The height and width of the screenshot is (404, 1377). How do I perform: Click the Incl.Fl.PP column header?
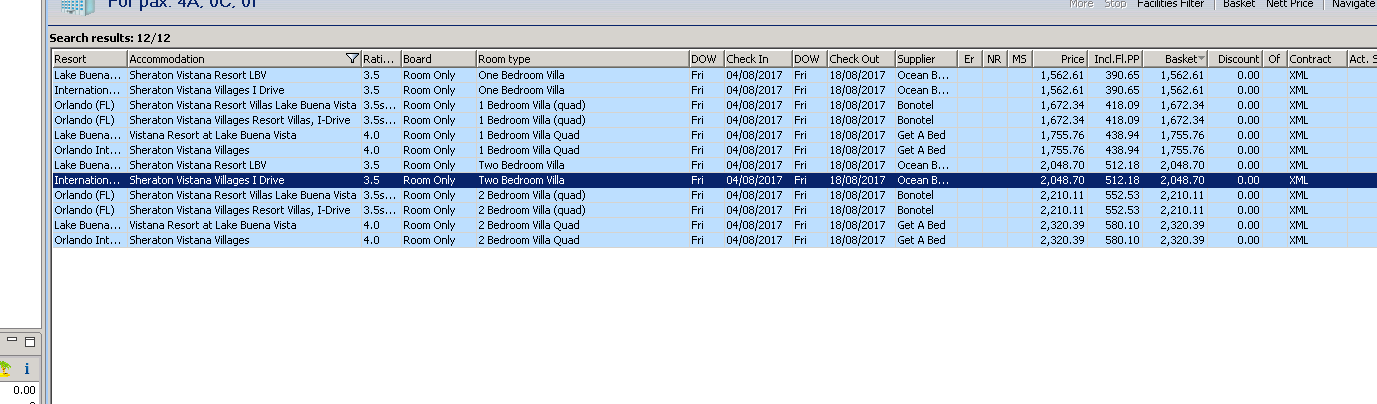pos(1115,59)
